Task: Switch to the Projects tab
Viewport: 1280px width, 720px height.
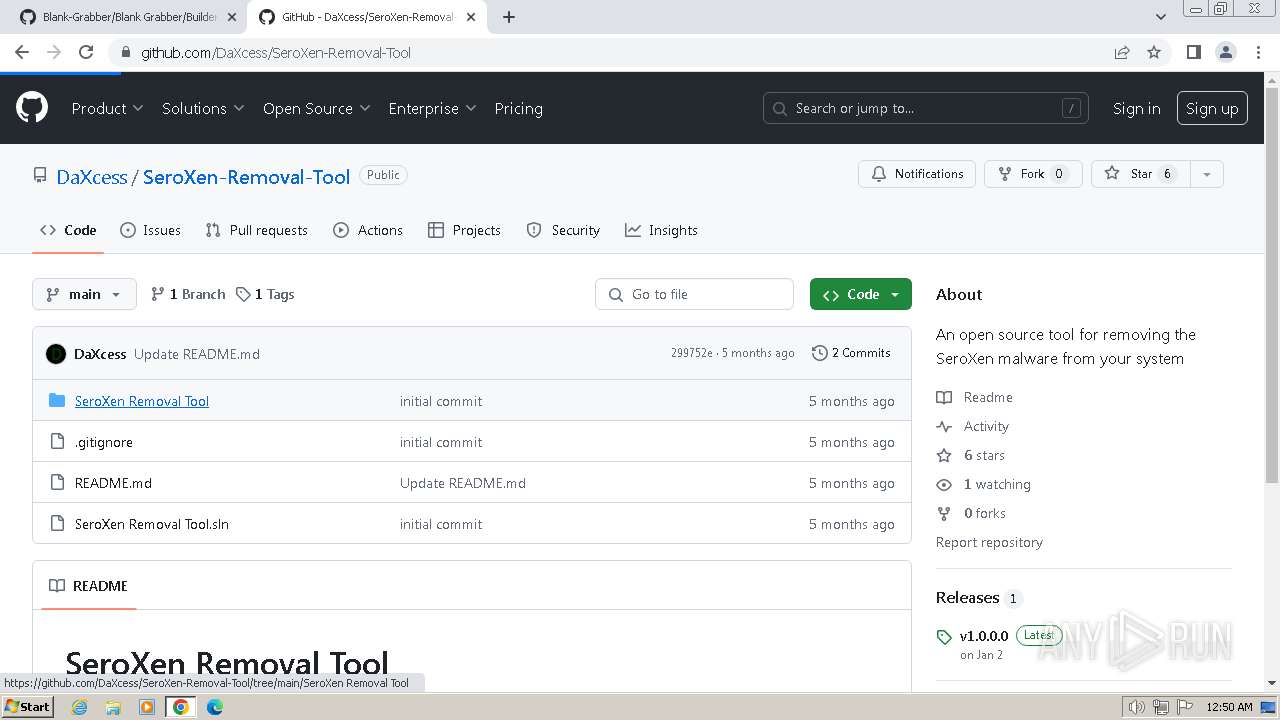Action: [464, 230]
